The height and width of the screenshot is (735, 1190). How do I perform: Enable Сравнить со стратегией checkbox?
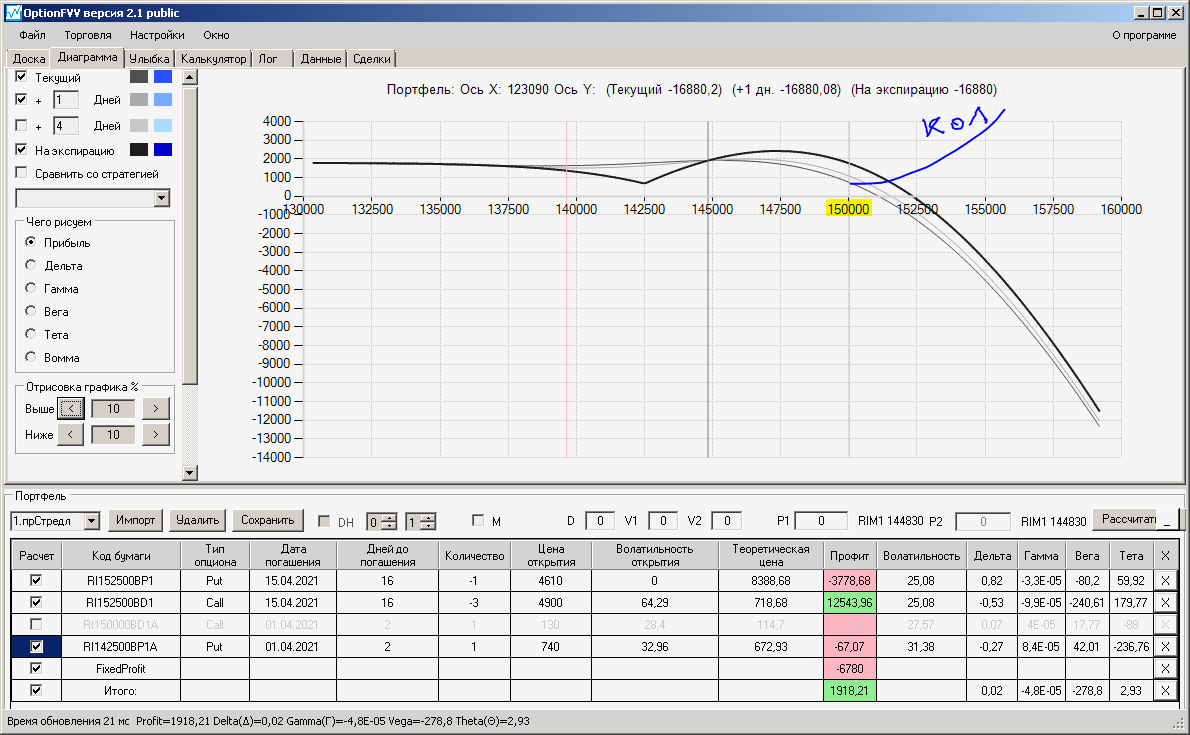point(21,173)
